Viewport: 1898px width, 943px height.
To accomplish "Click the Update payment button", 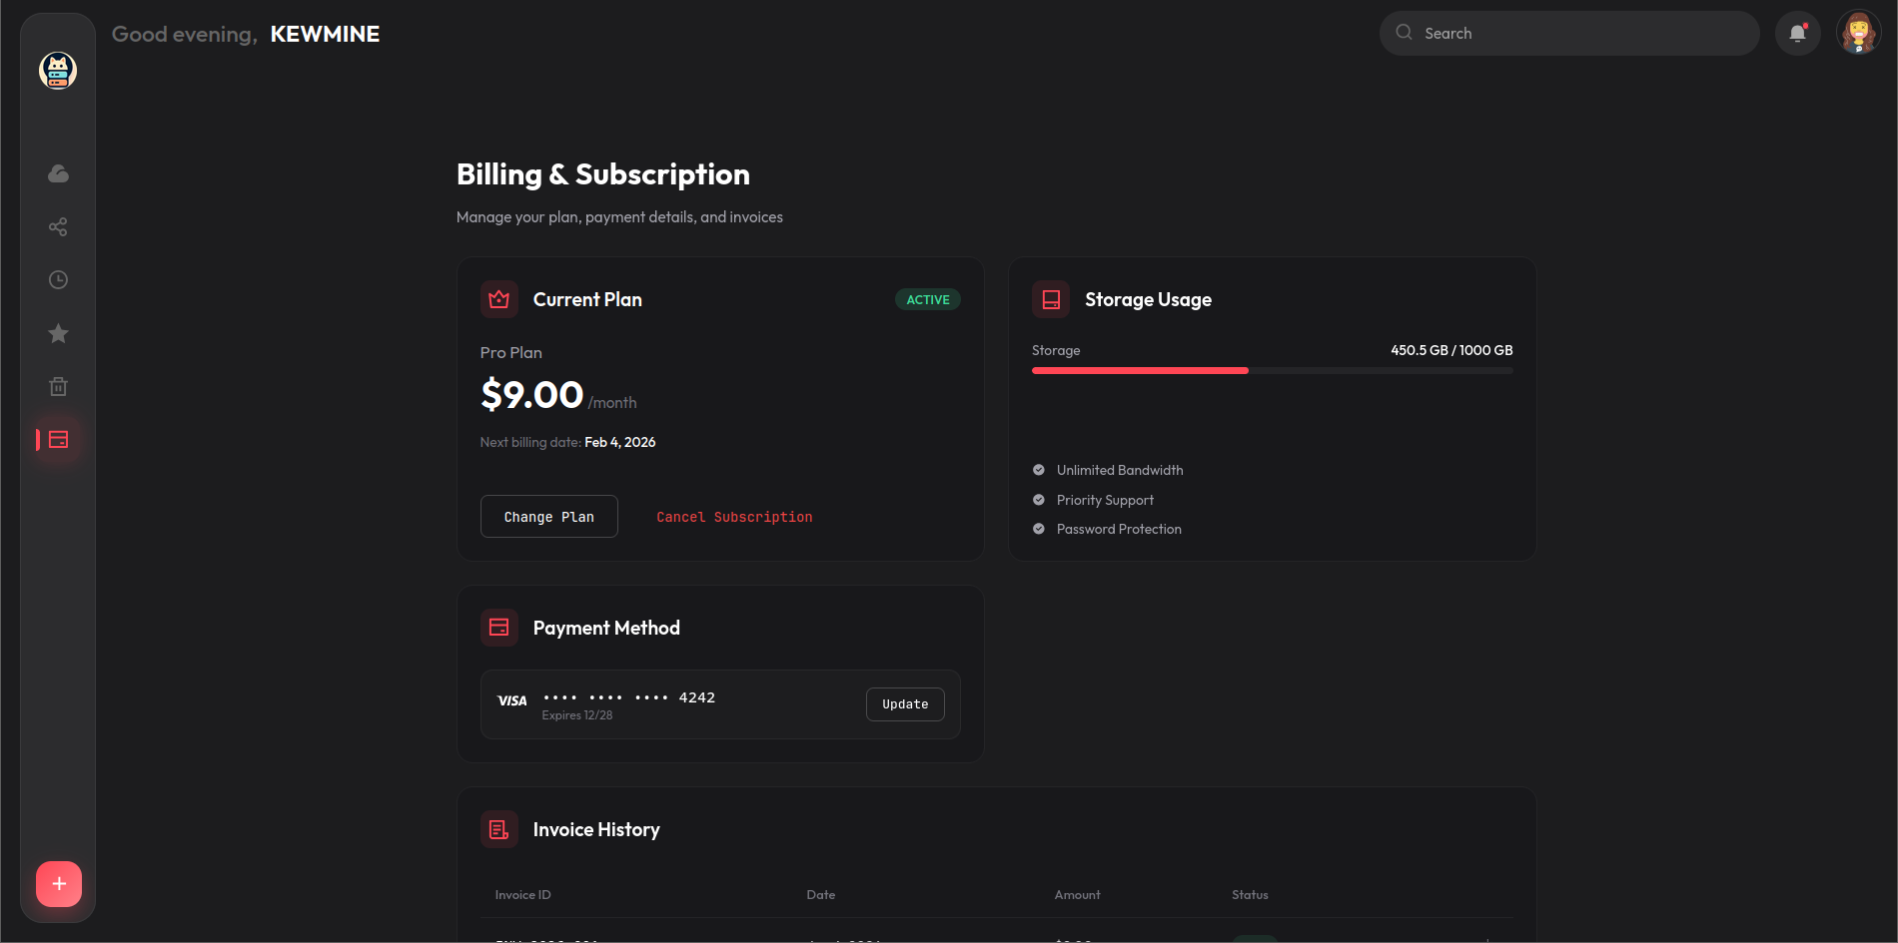I will click(x=905, y=704).
